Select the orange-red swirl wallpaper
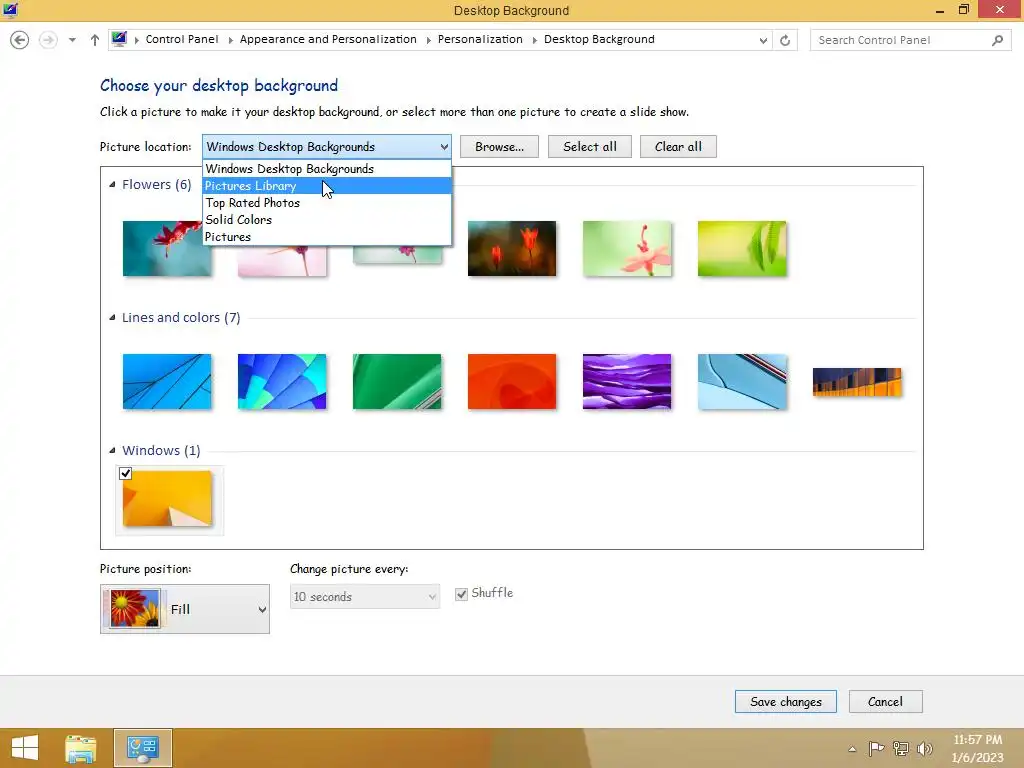The width and height of the screenshot is (1024, 768). [x=511, y=381]
